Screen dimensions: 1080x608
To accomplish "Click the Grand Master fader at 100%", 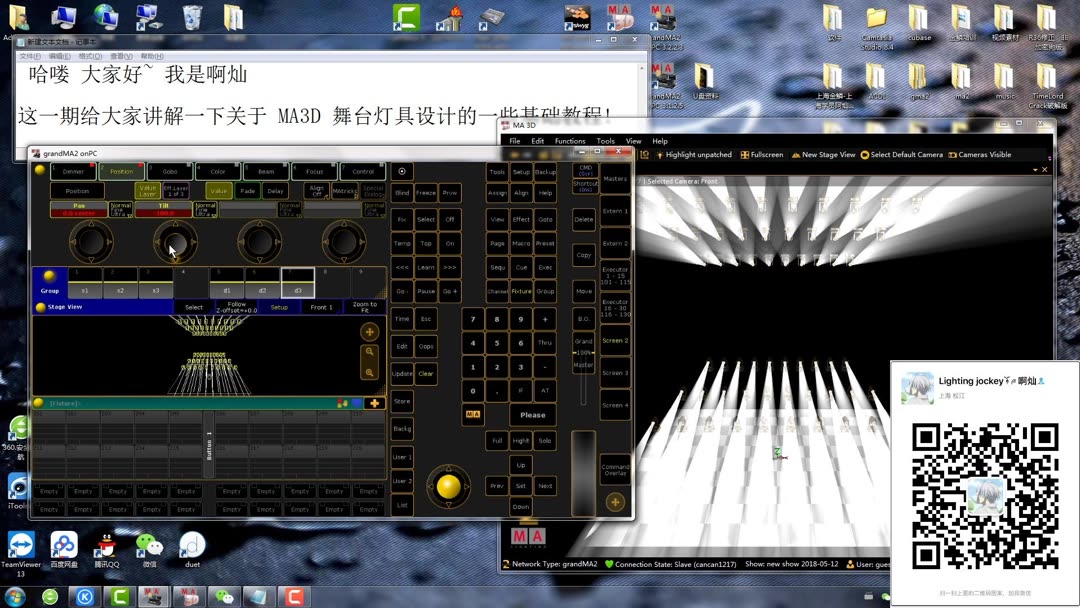I will pos(583,352).
